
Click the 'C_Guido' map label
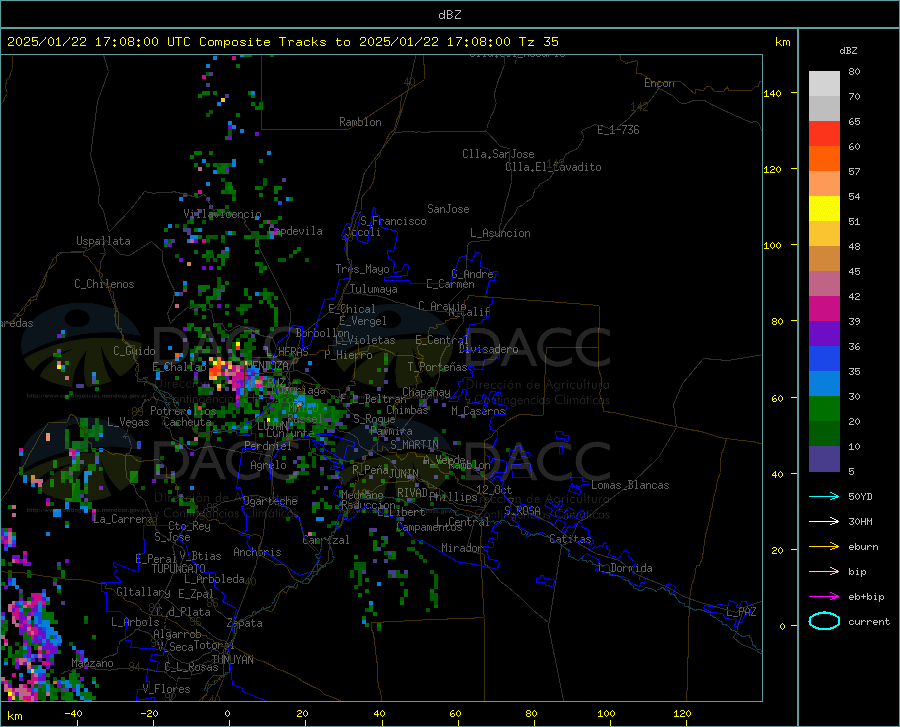click(134, 351)
